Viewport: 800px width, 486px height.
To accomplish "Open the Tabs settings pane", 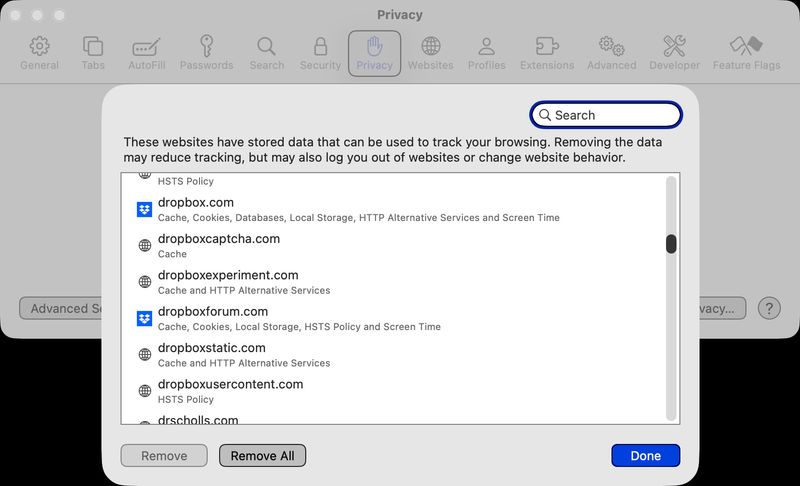I will click(x=93, y=53).
